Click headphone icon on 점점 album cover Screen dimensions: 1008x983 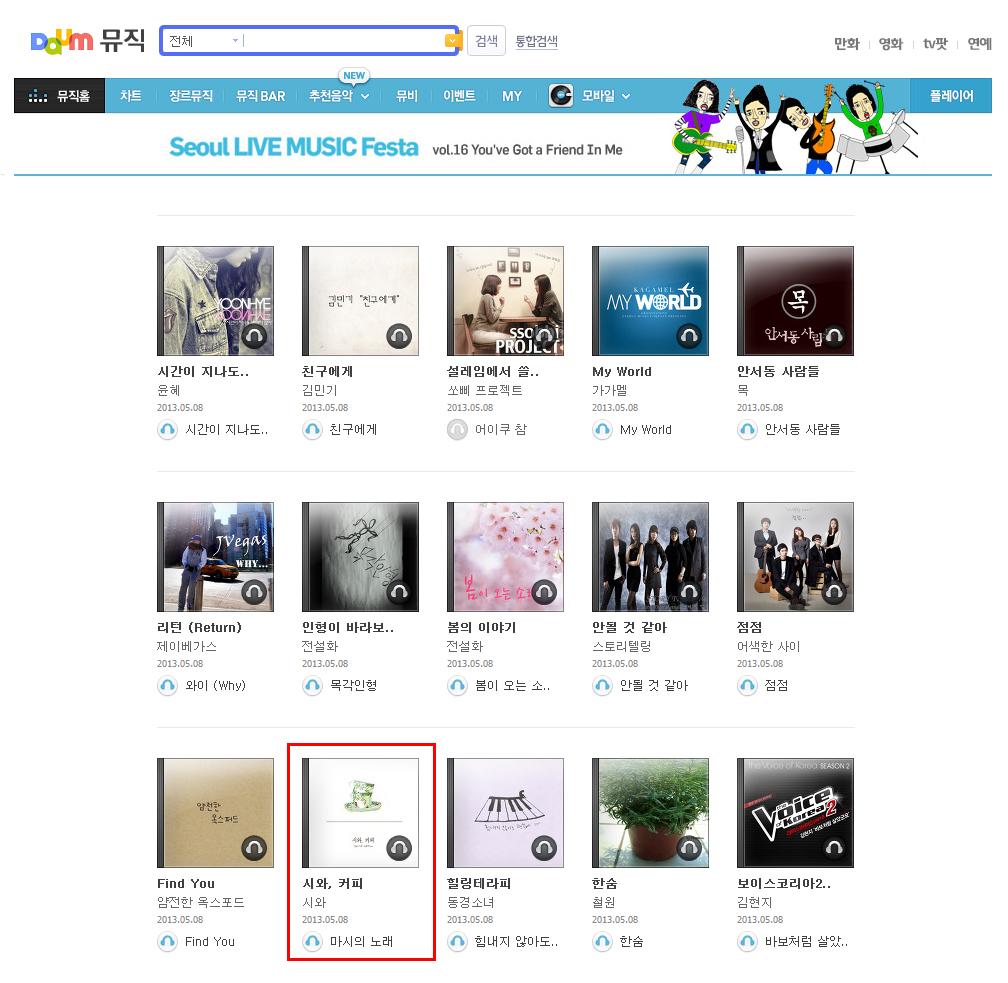pyautogui.click(x=834, y=591)
